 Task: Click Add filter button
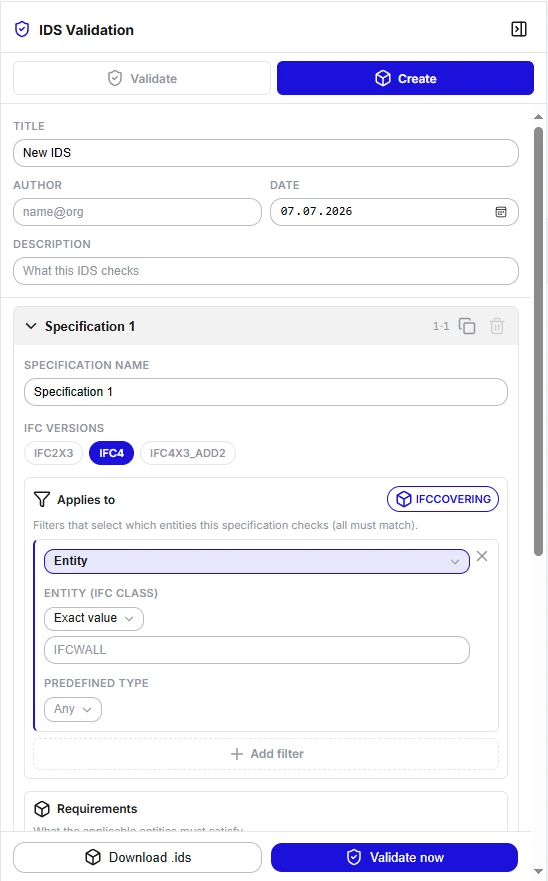click(266, 753)
